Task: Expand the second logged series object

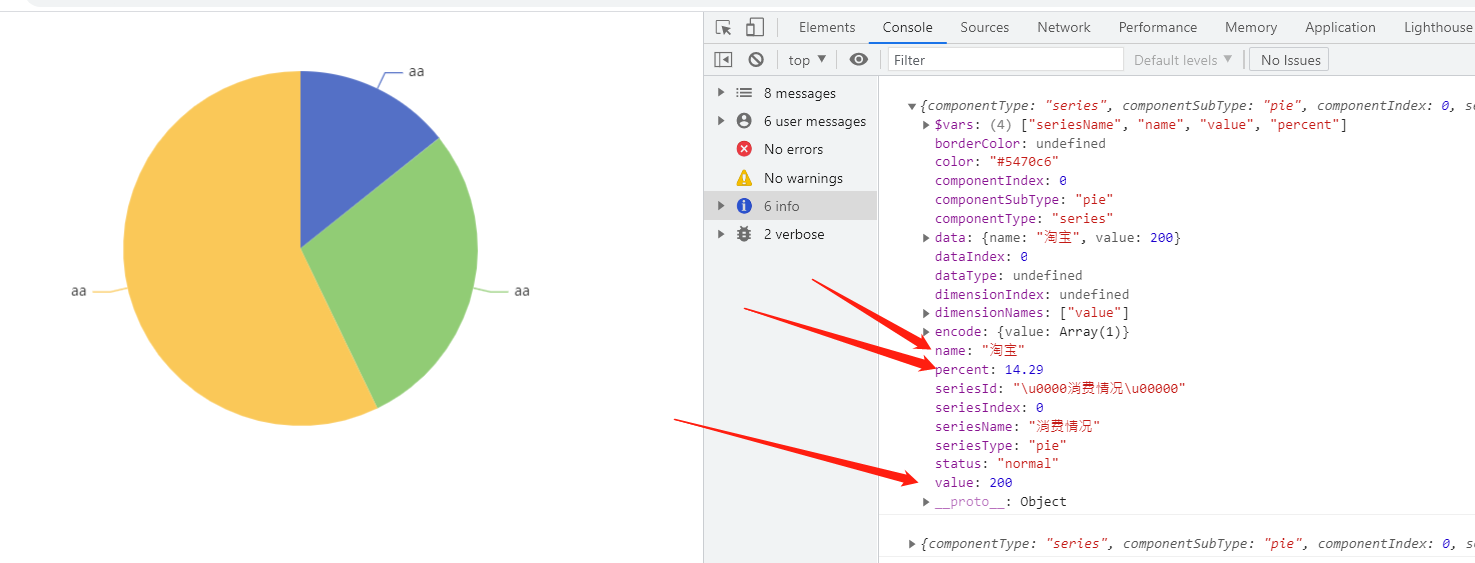Action: coord(912,544)
